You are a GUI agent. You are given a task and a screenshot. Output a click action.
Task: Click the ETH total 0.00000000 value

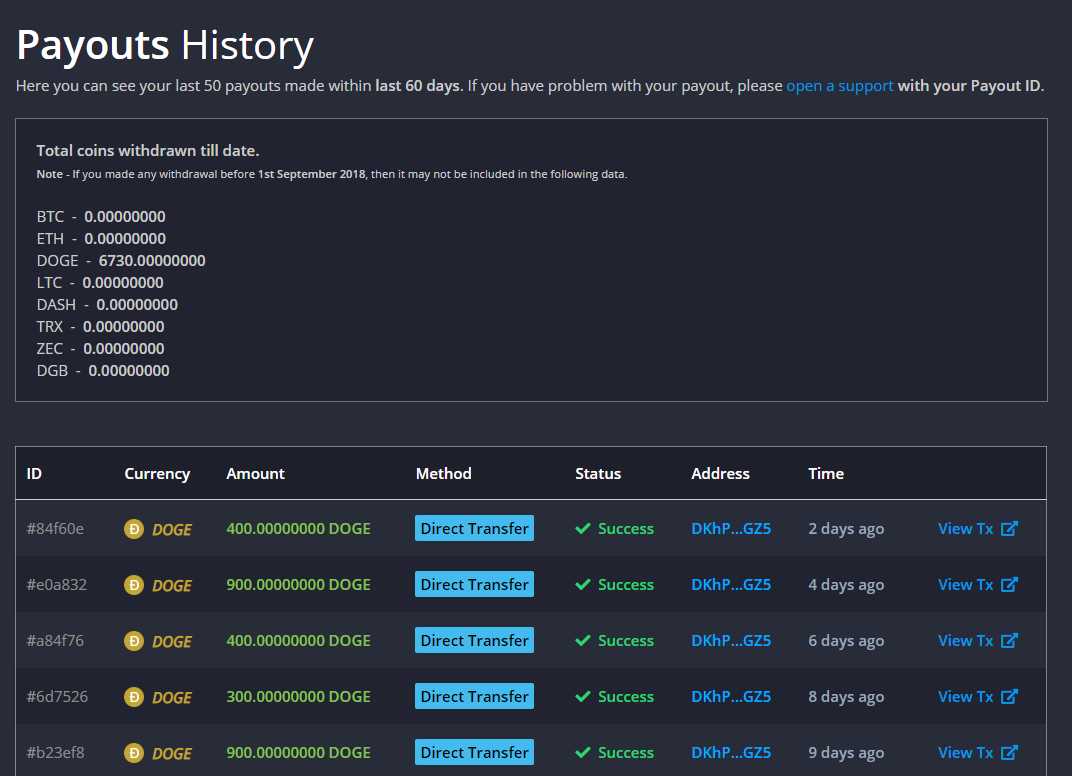[x=125, y=239]
